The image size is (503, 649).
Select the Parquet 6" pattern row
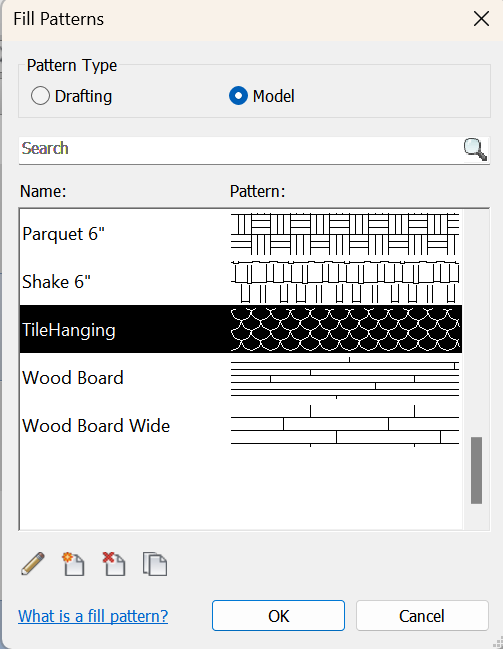(x=241, y=234)
